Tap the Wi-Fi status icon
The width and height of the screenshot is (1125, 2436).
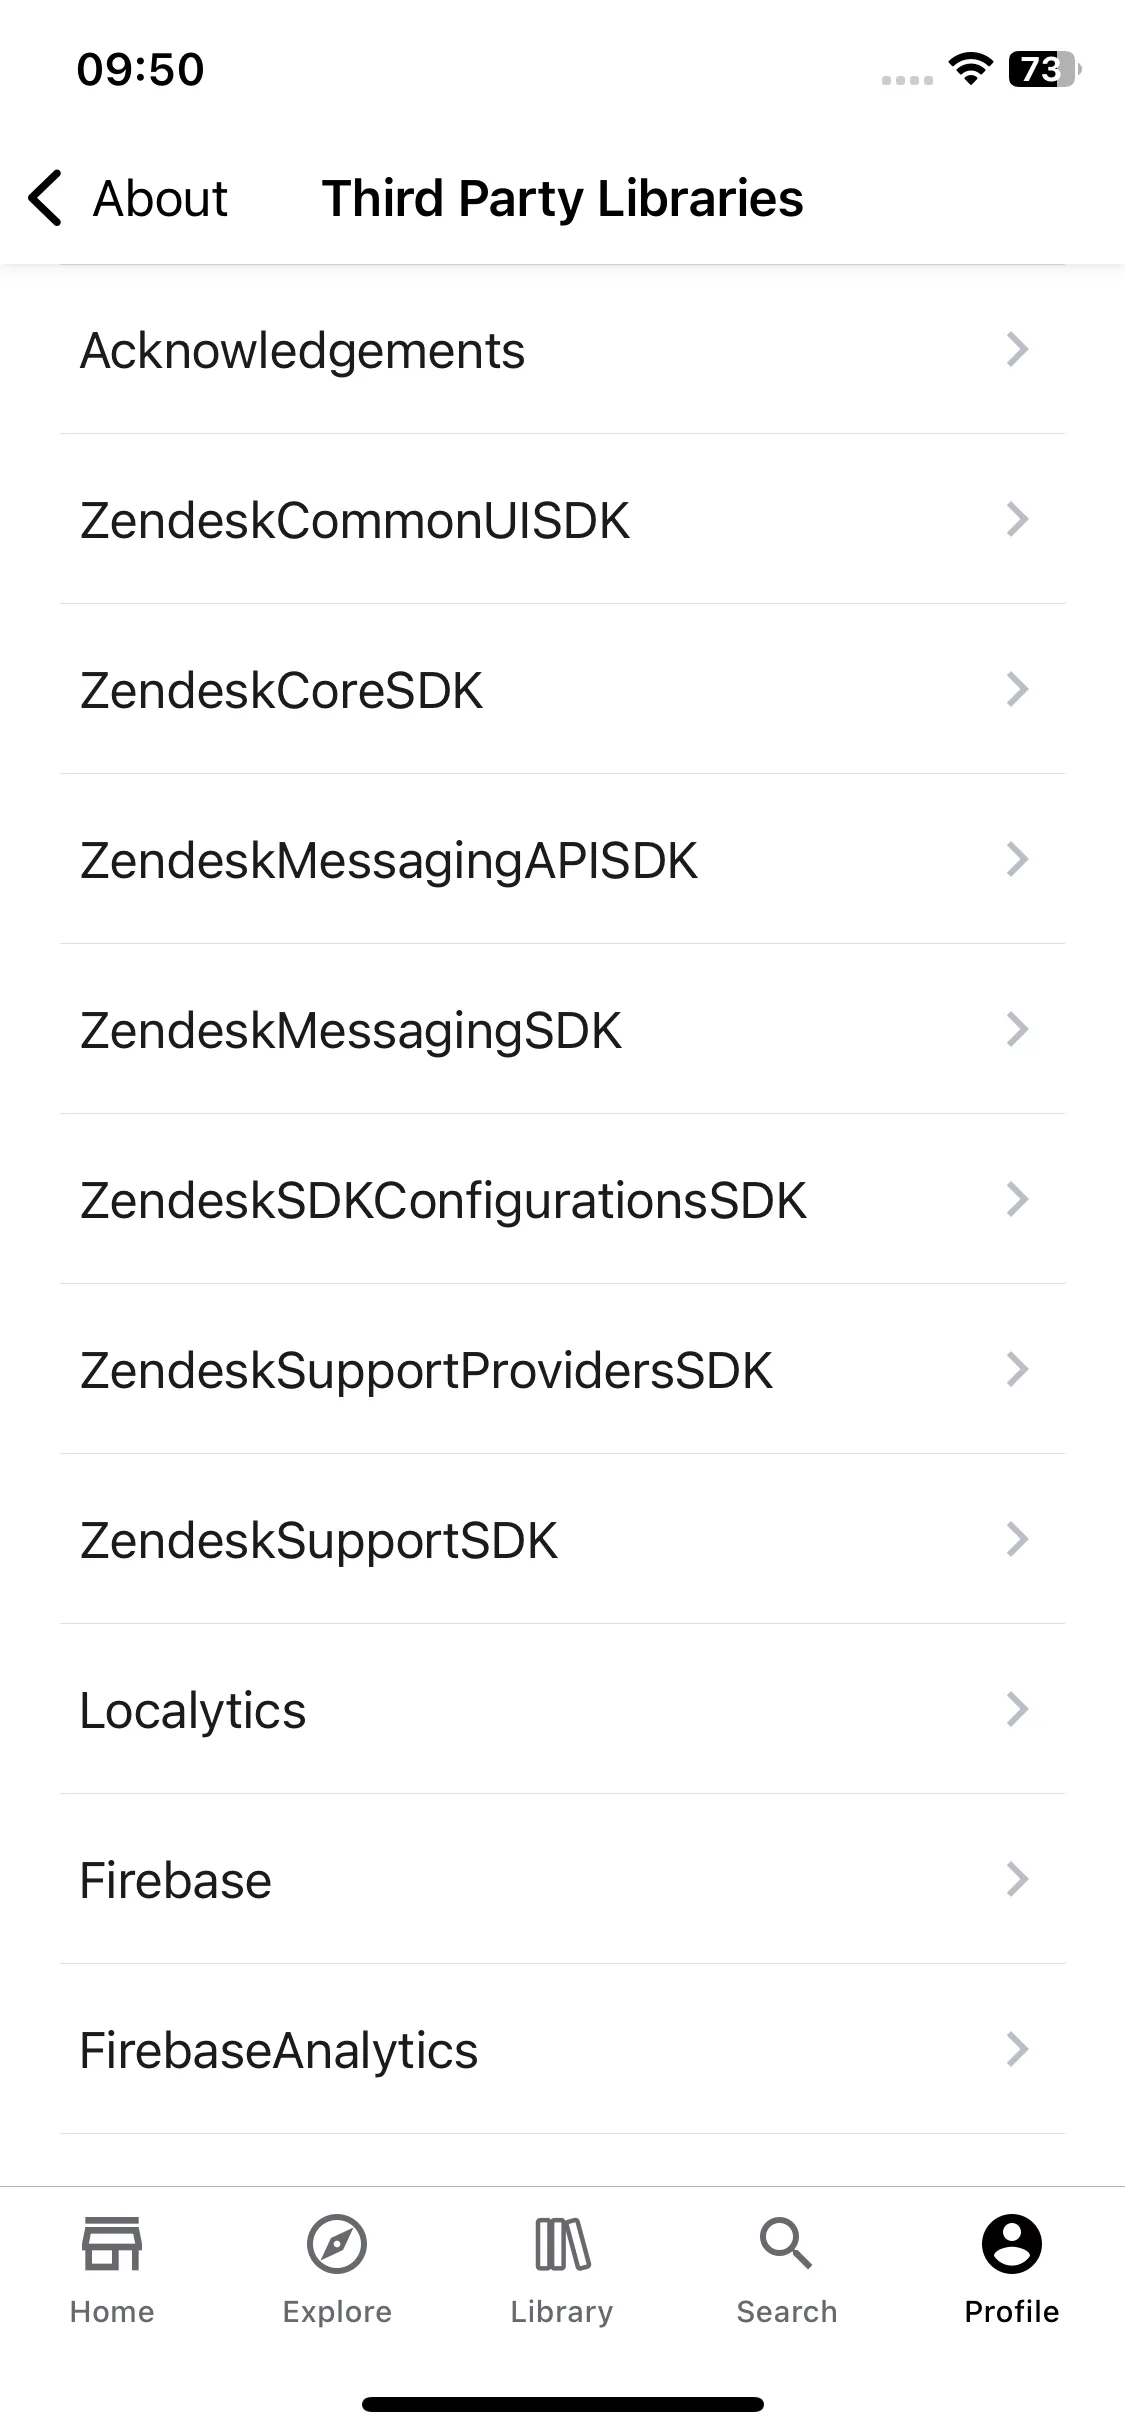click(x=969, y=69)
